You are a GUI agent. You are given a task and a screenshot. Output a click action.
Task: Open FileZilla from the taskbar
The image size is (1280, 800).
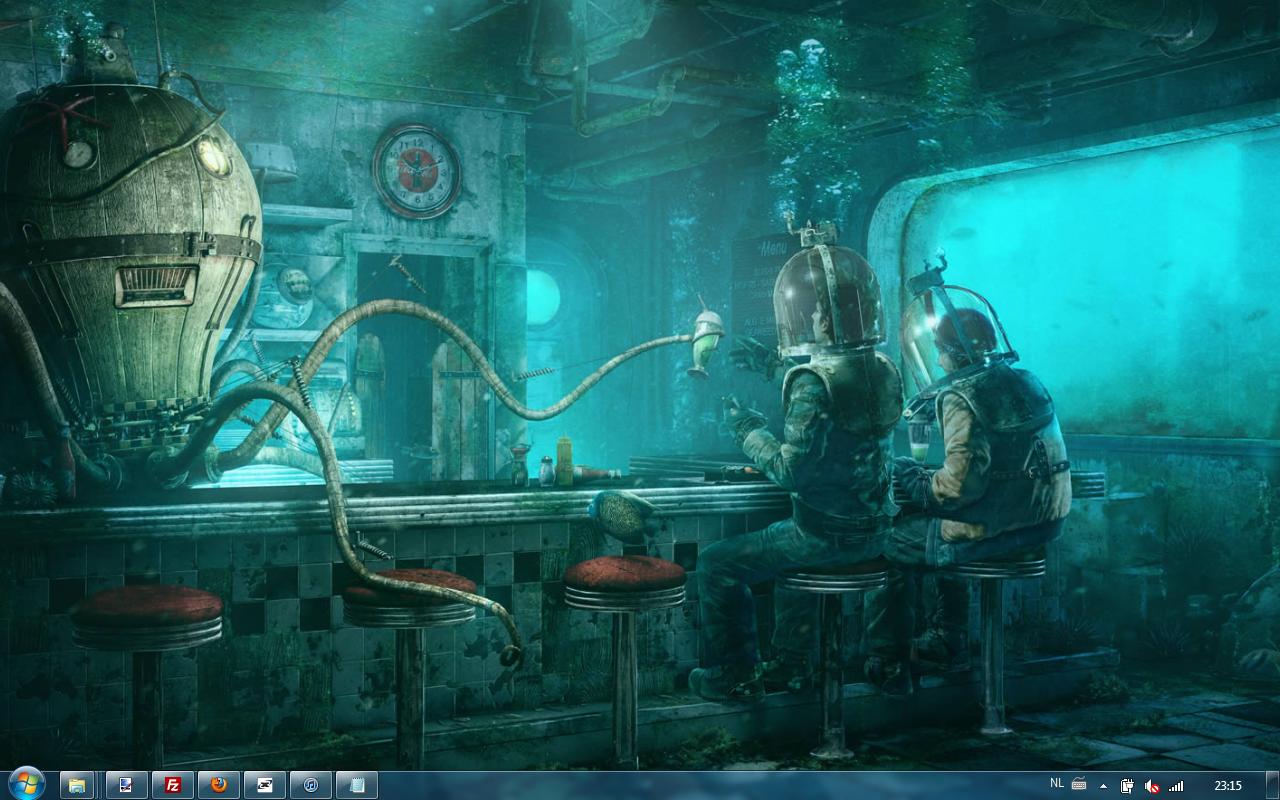173,785
